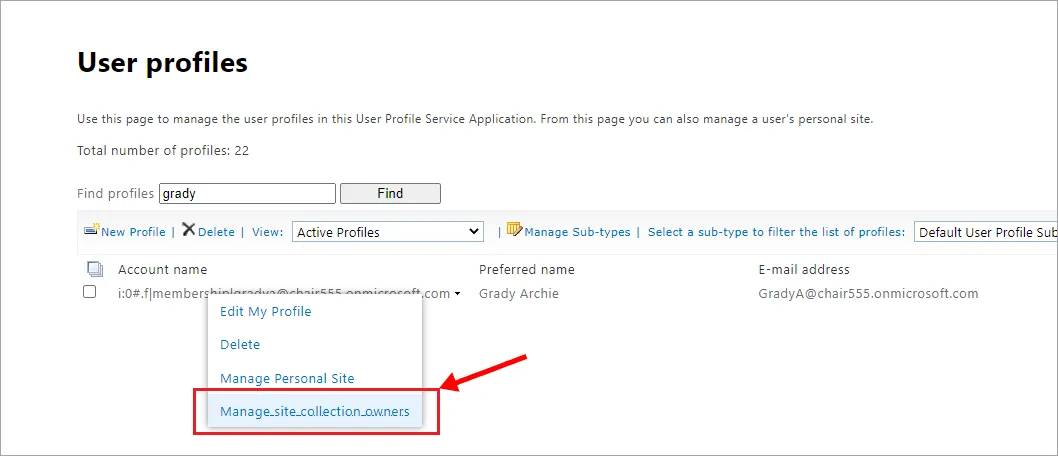
Task: Click the Find profiles search field
Action: (x=248, y=194)
